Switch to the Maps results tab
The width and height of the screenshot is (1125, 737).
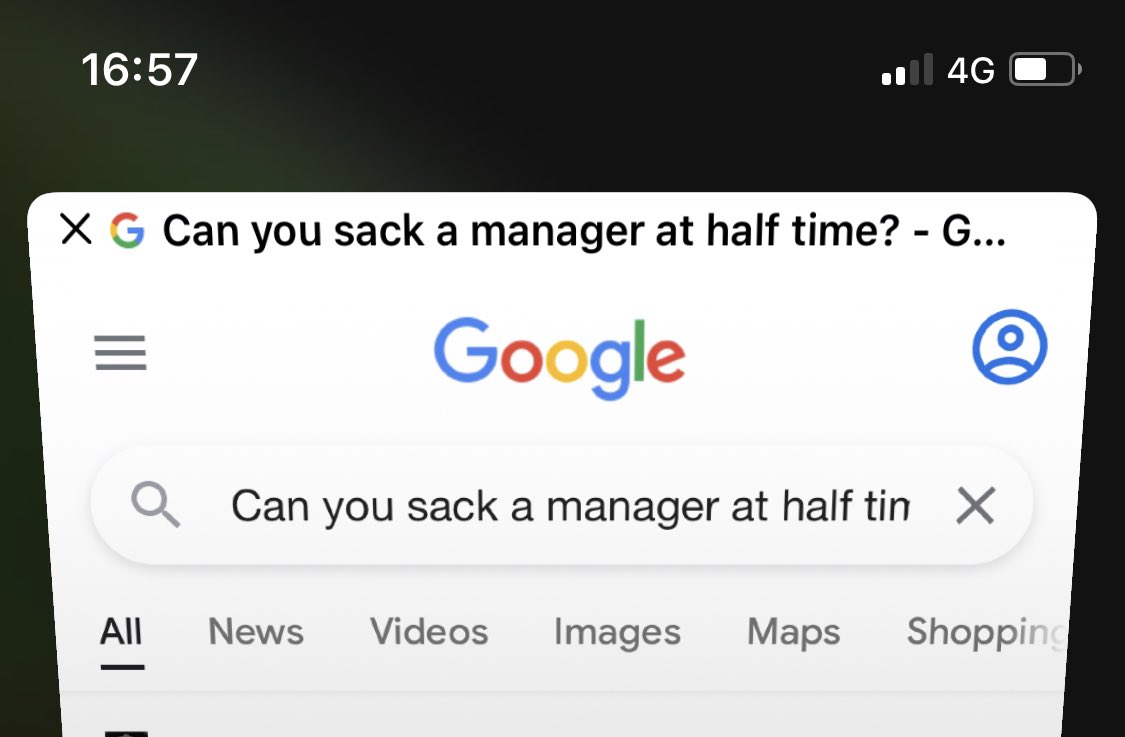(794, 634)
